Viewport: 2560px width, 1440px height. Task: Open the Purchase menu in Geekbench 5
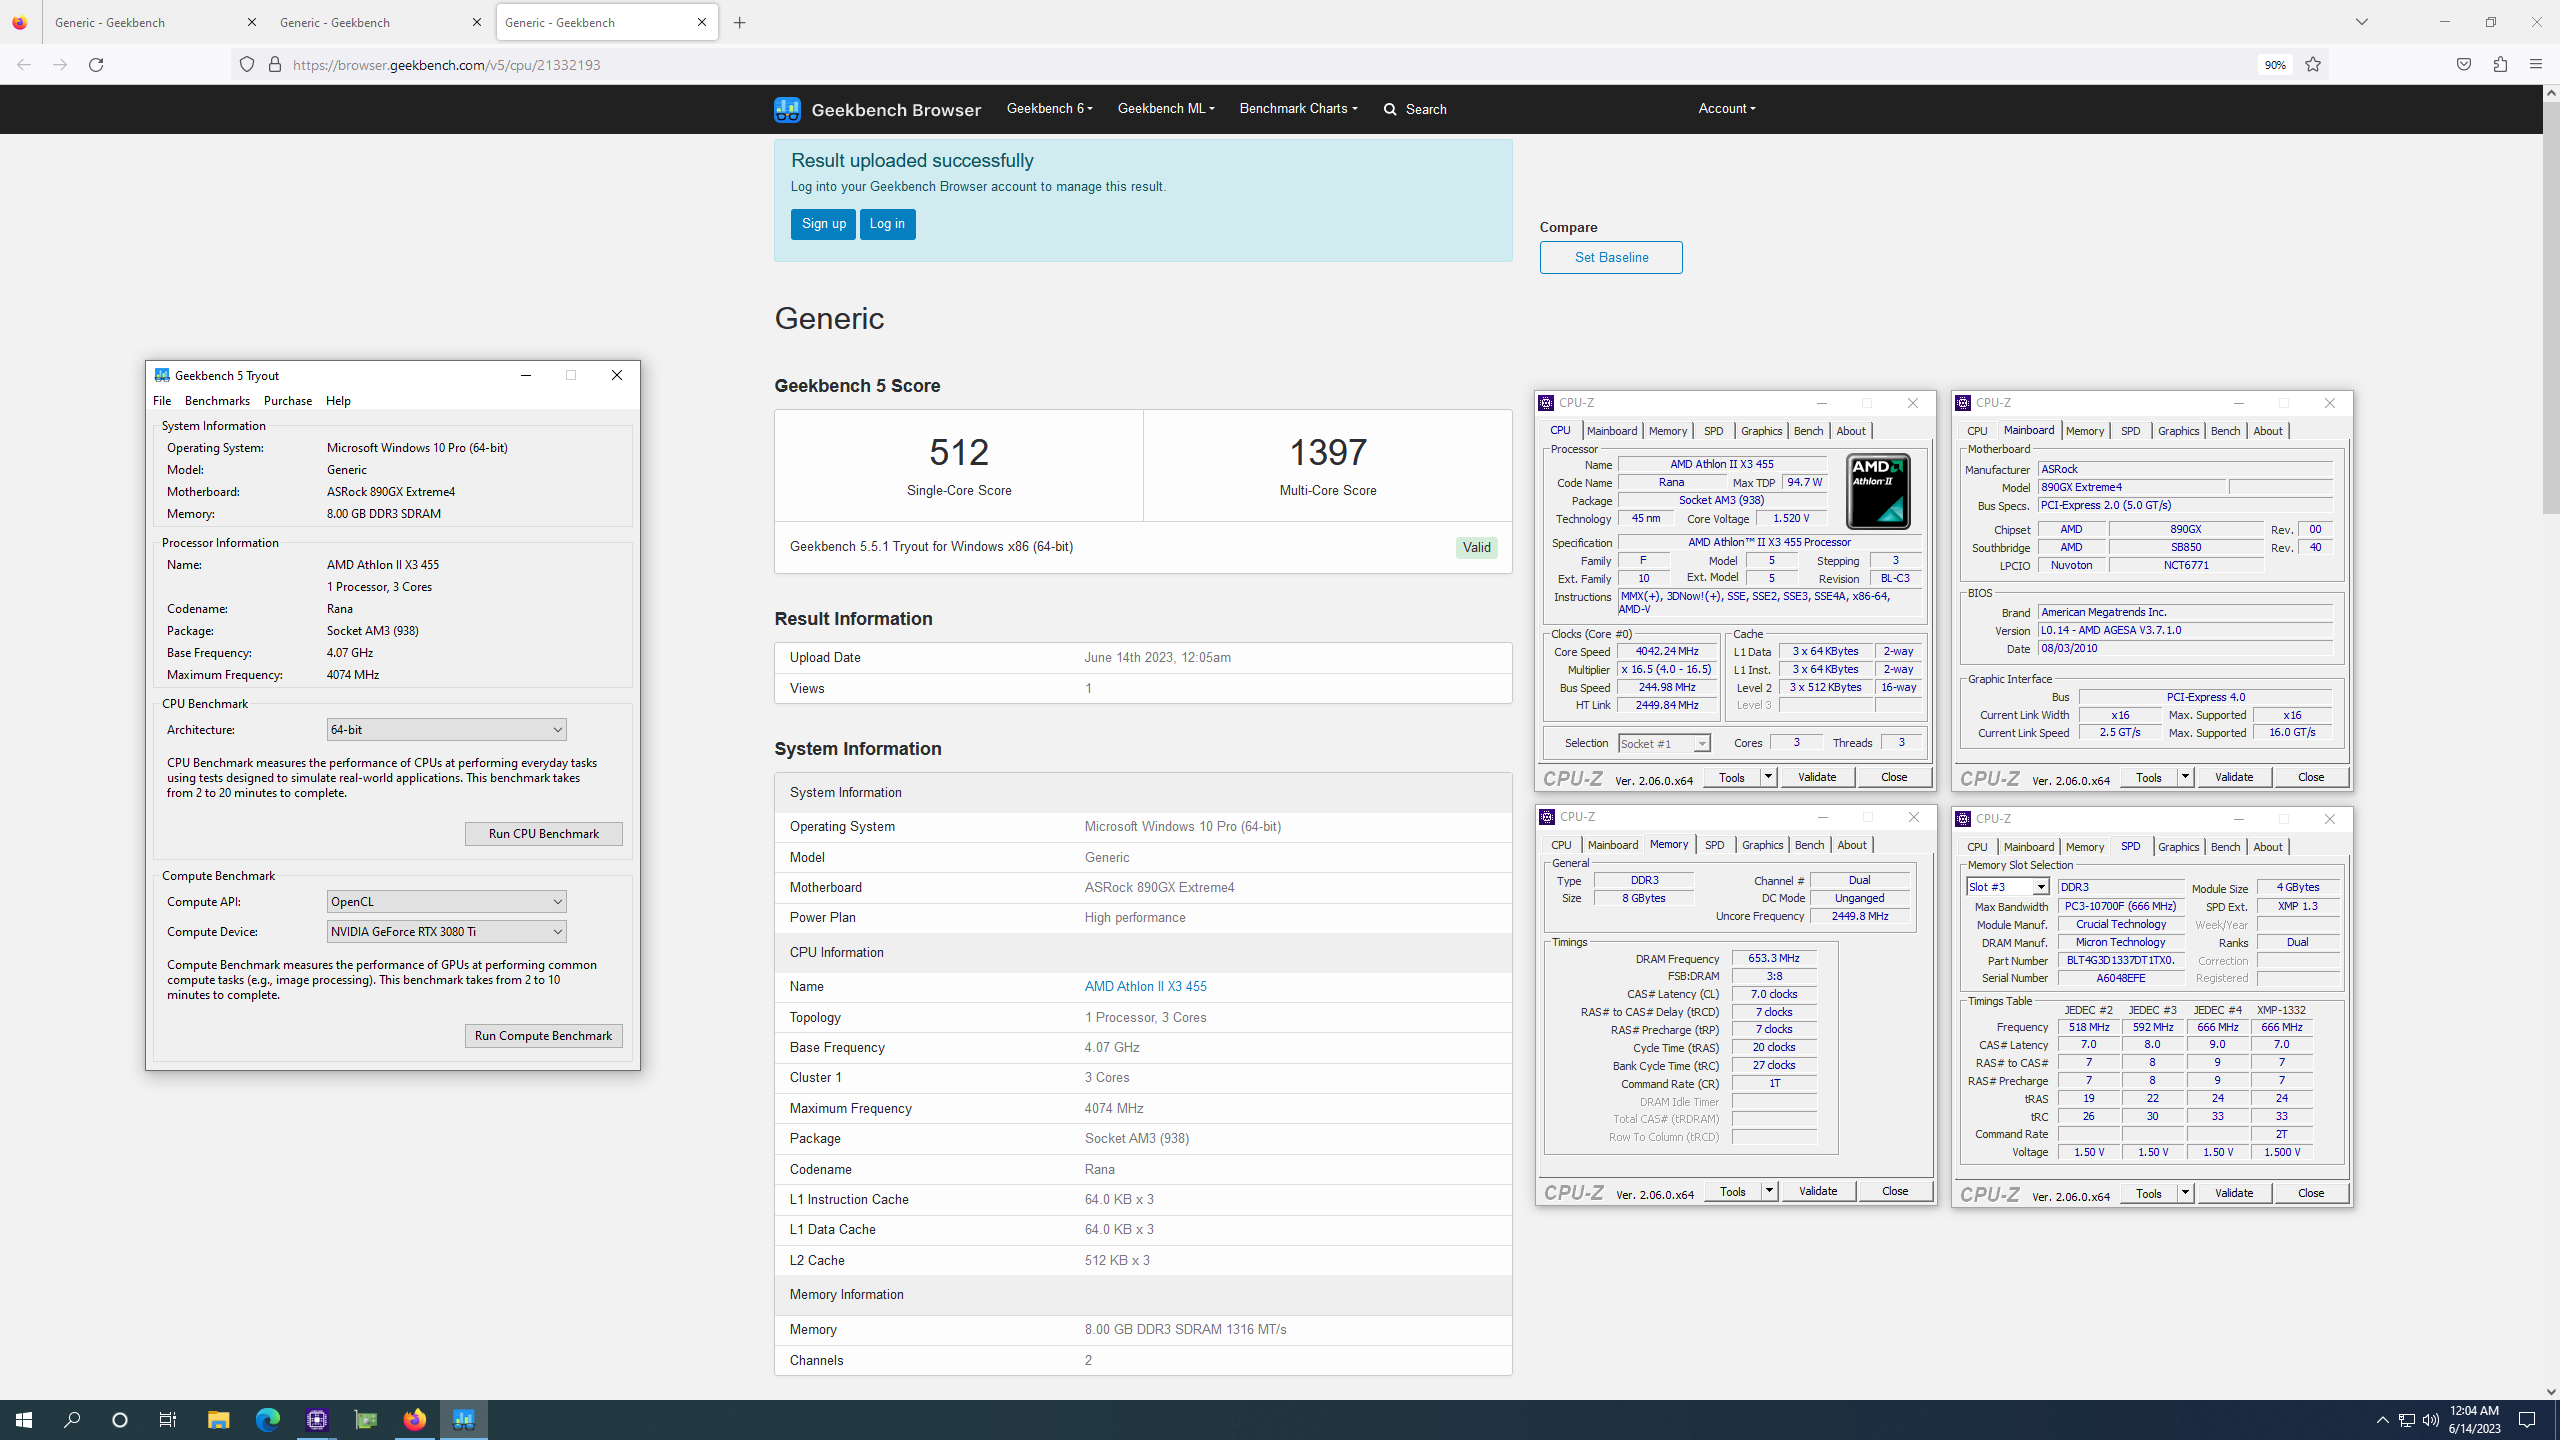[x=288, y=401]
